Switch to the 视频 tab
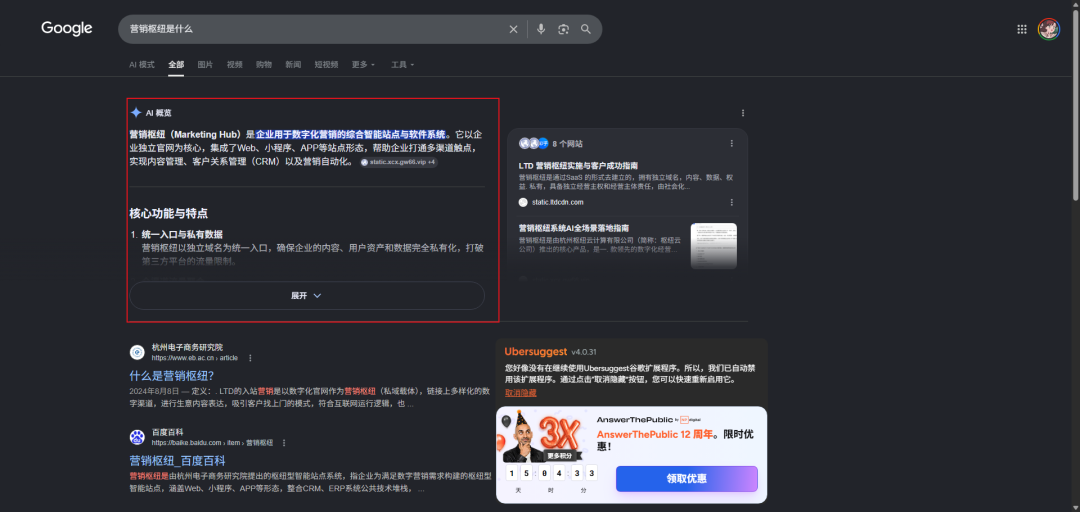The image size is (1080, 512). 235,64
